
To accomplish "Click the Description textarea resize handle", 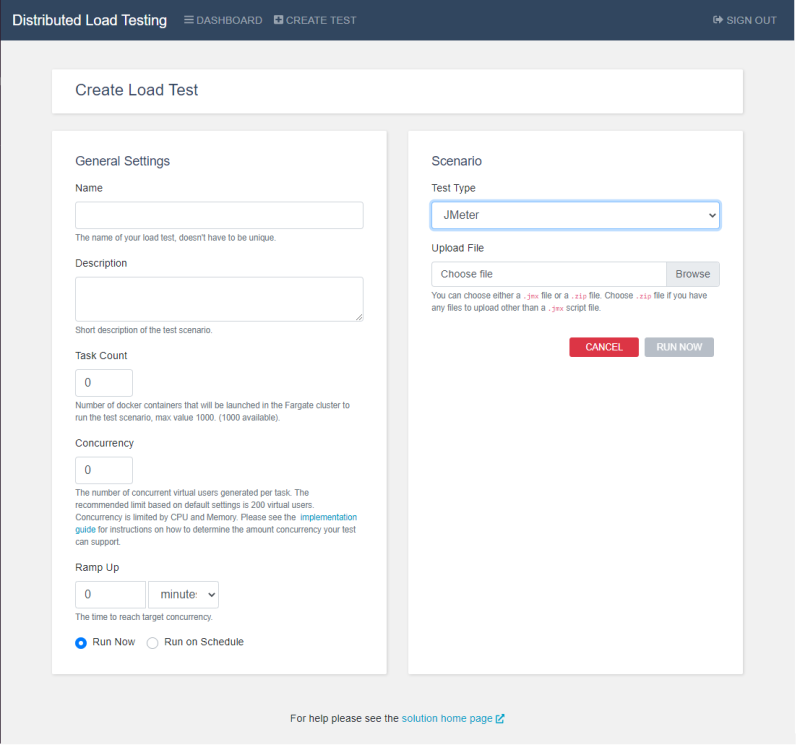I will pos(359,317).
